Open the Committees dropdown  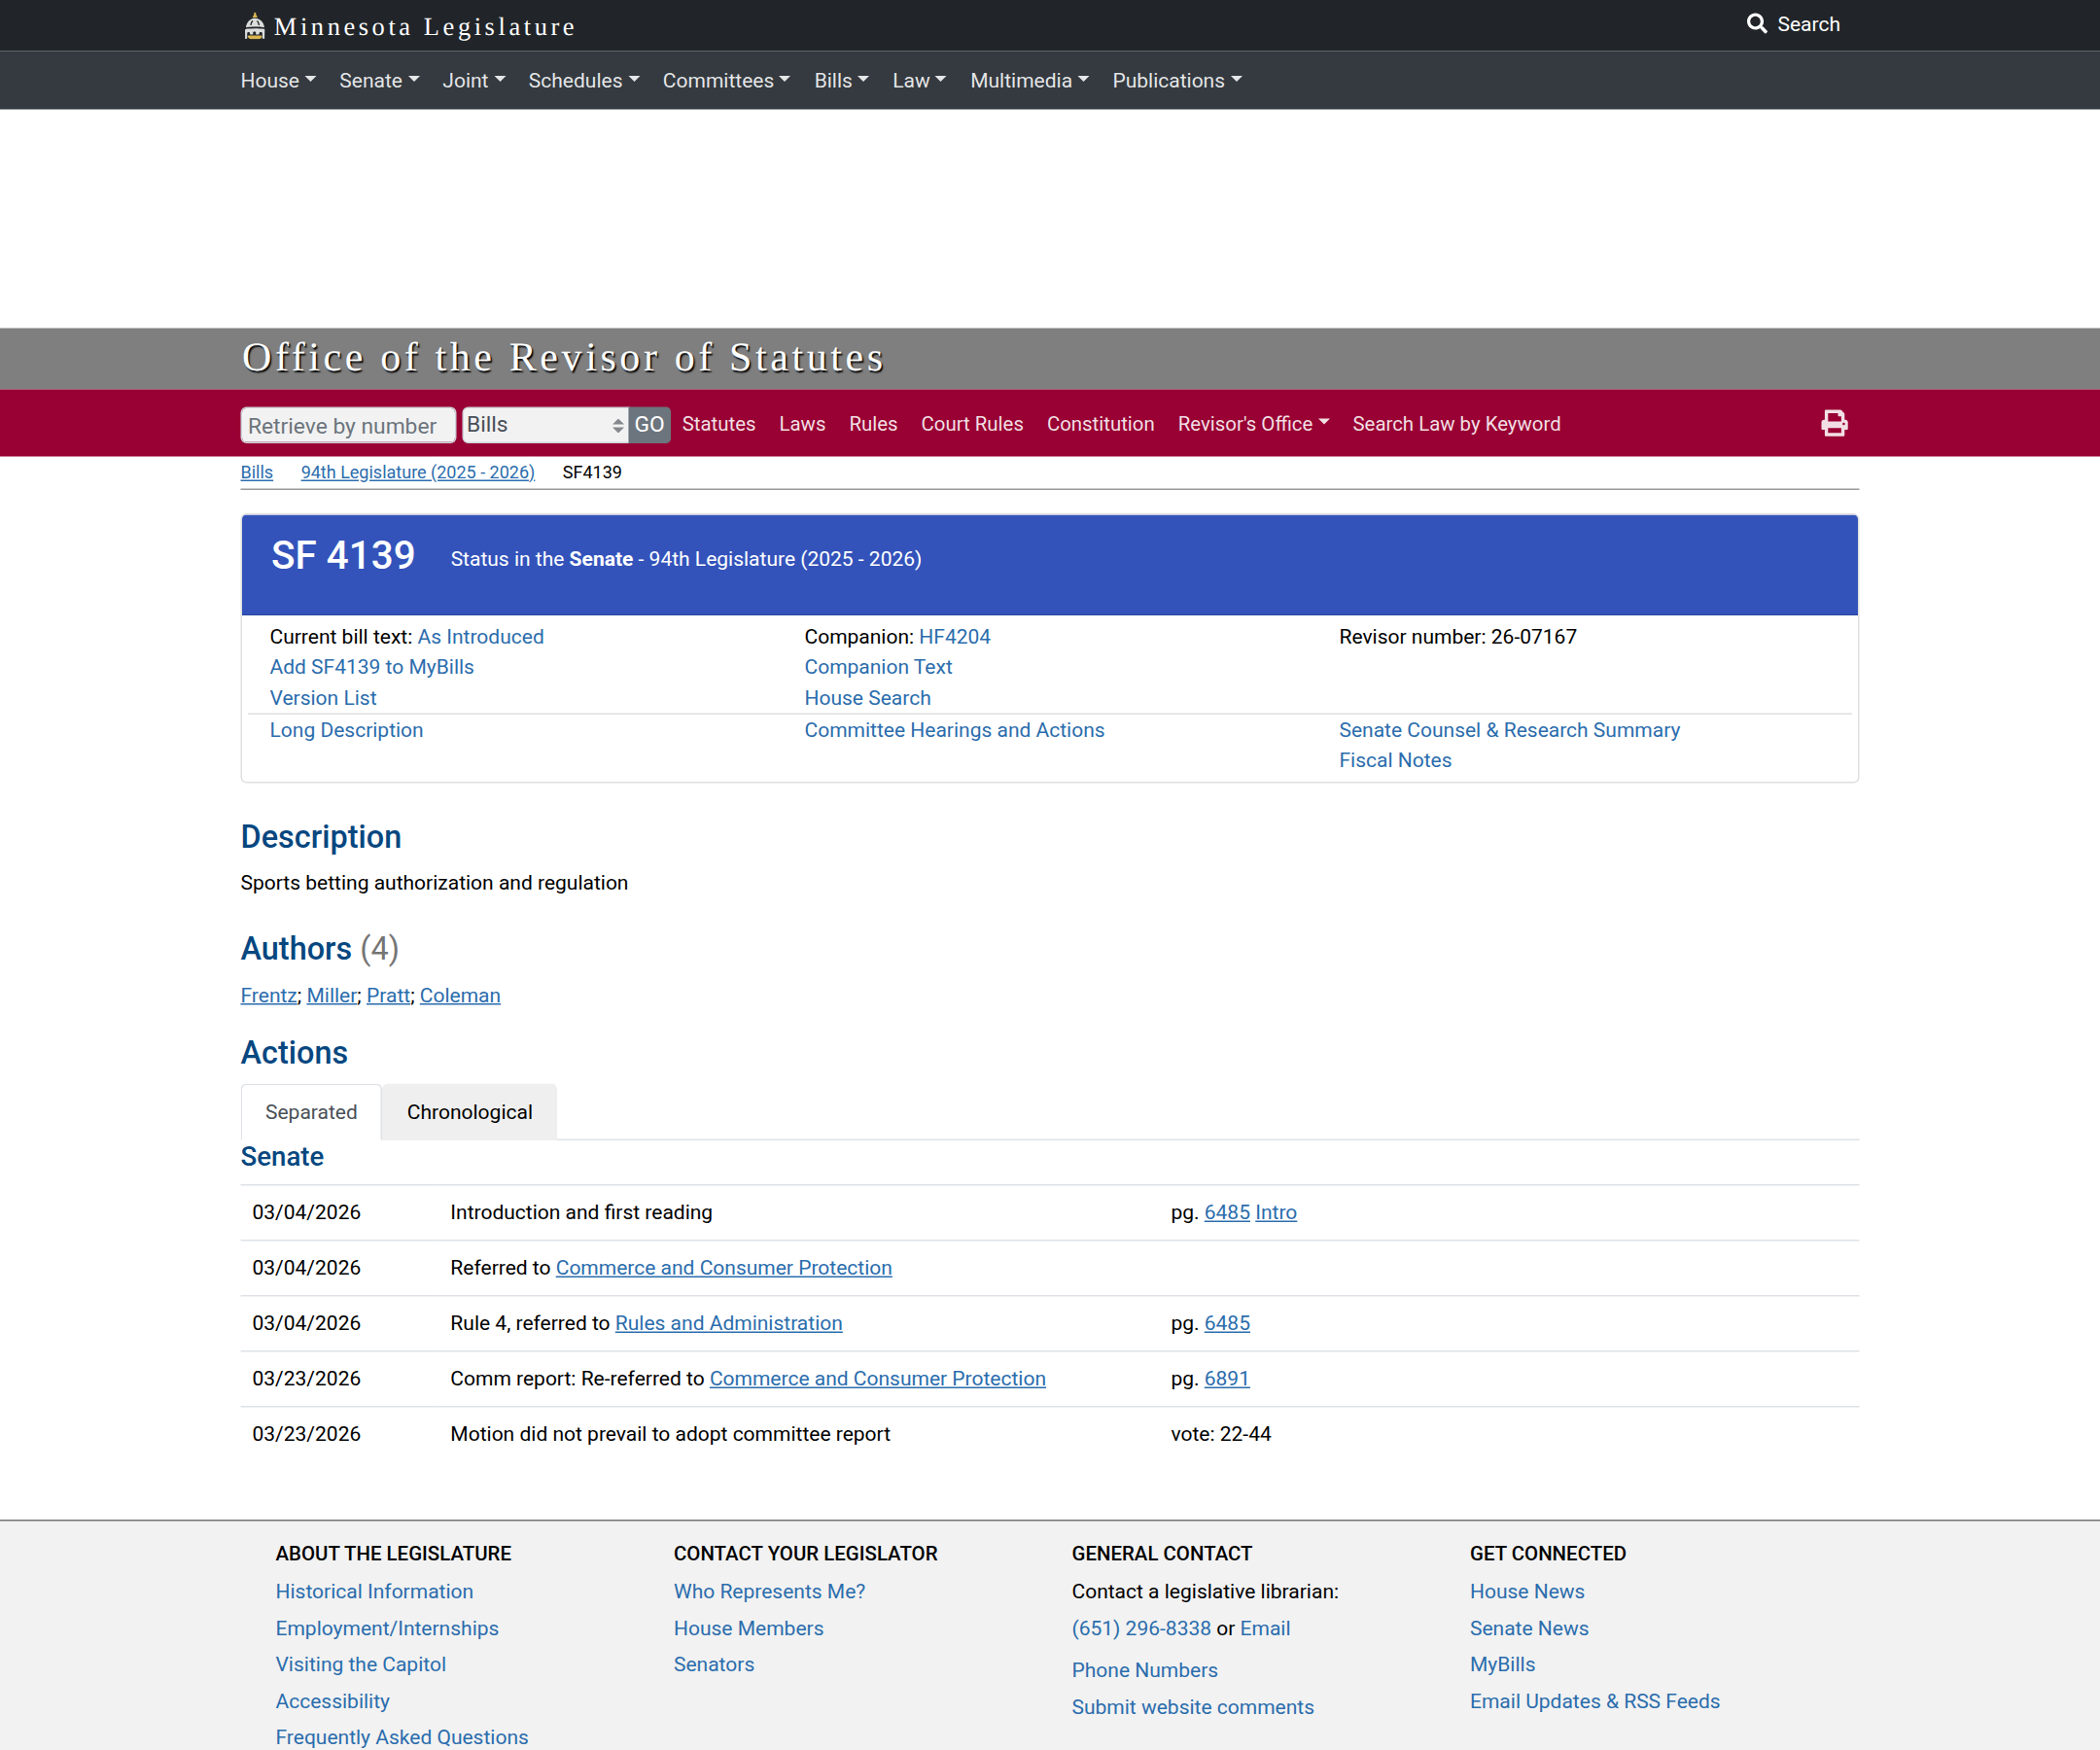click(726, 80)
